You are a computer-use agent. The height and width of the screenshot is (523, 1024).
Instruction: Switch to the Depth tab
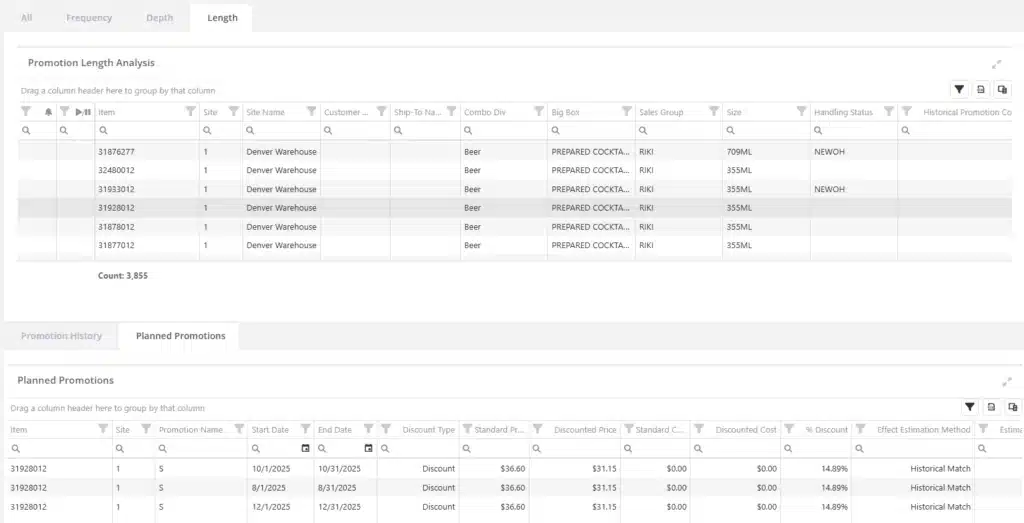pos(159,18)
